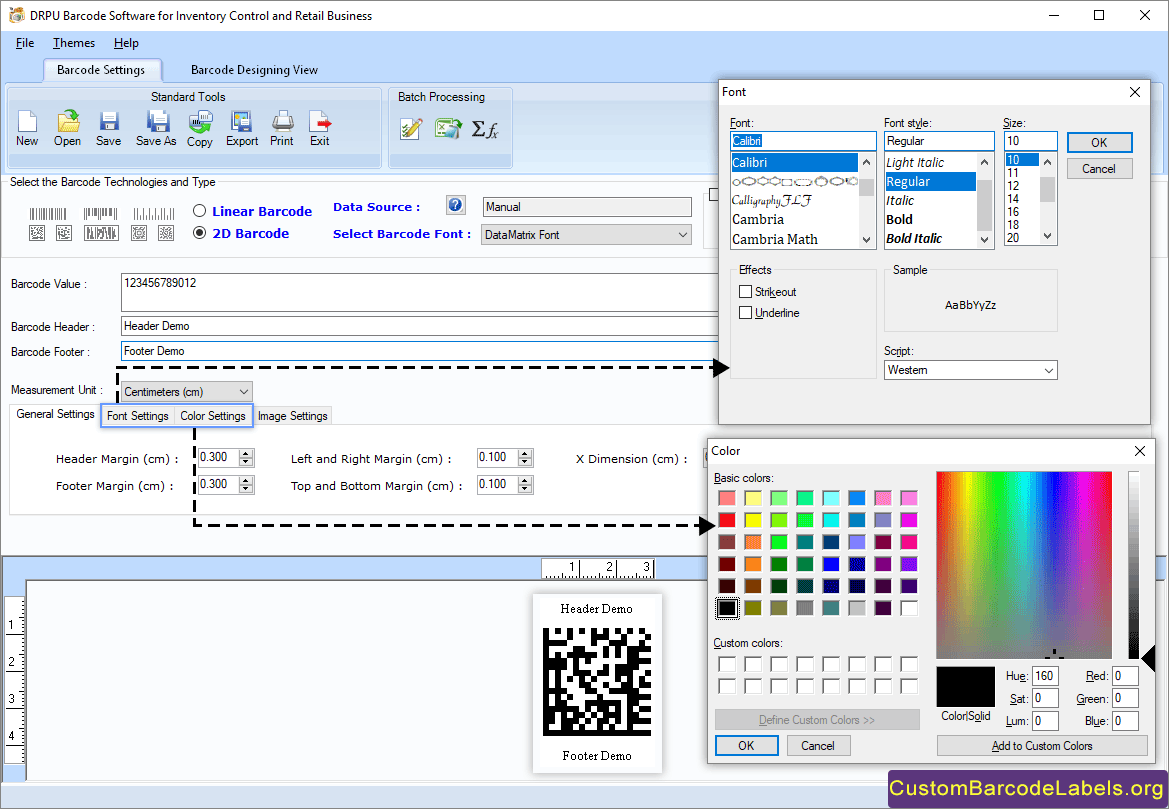1169x809 pixels.
Task: Decrease the Footer Margin value
Action: pyautogui.click(x=246, y=489)
